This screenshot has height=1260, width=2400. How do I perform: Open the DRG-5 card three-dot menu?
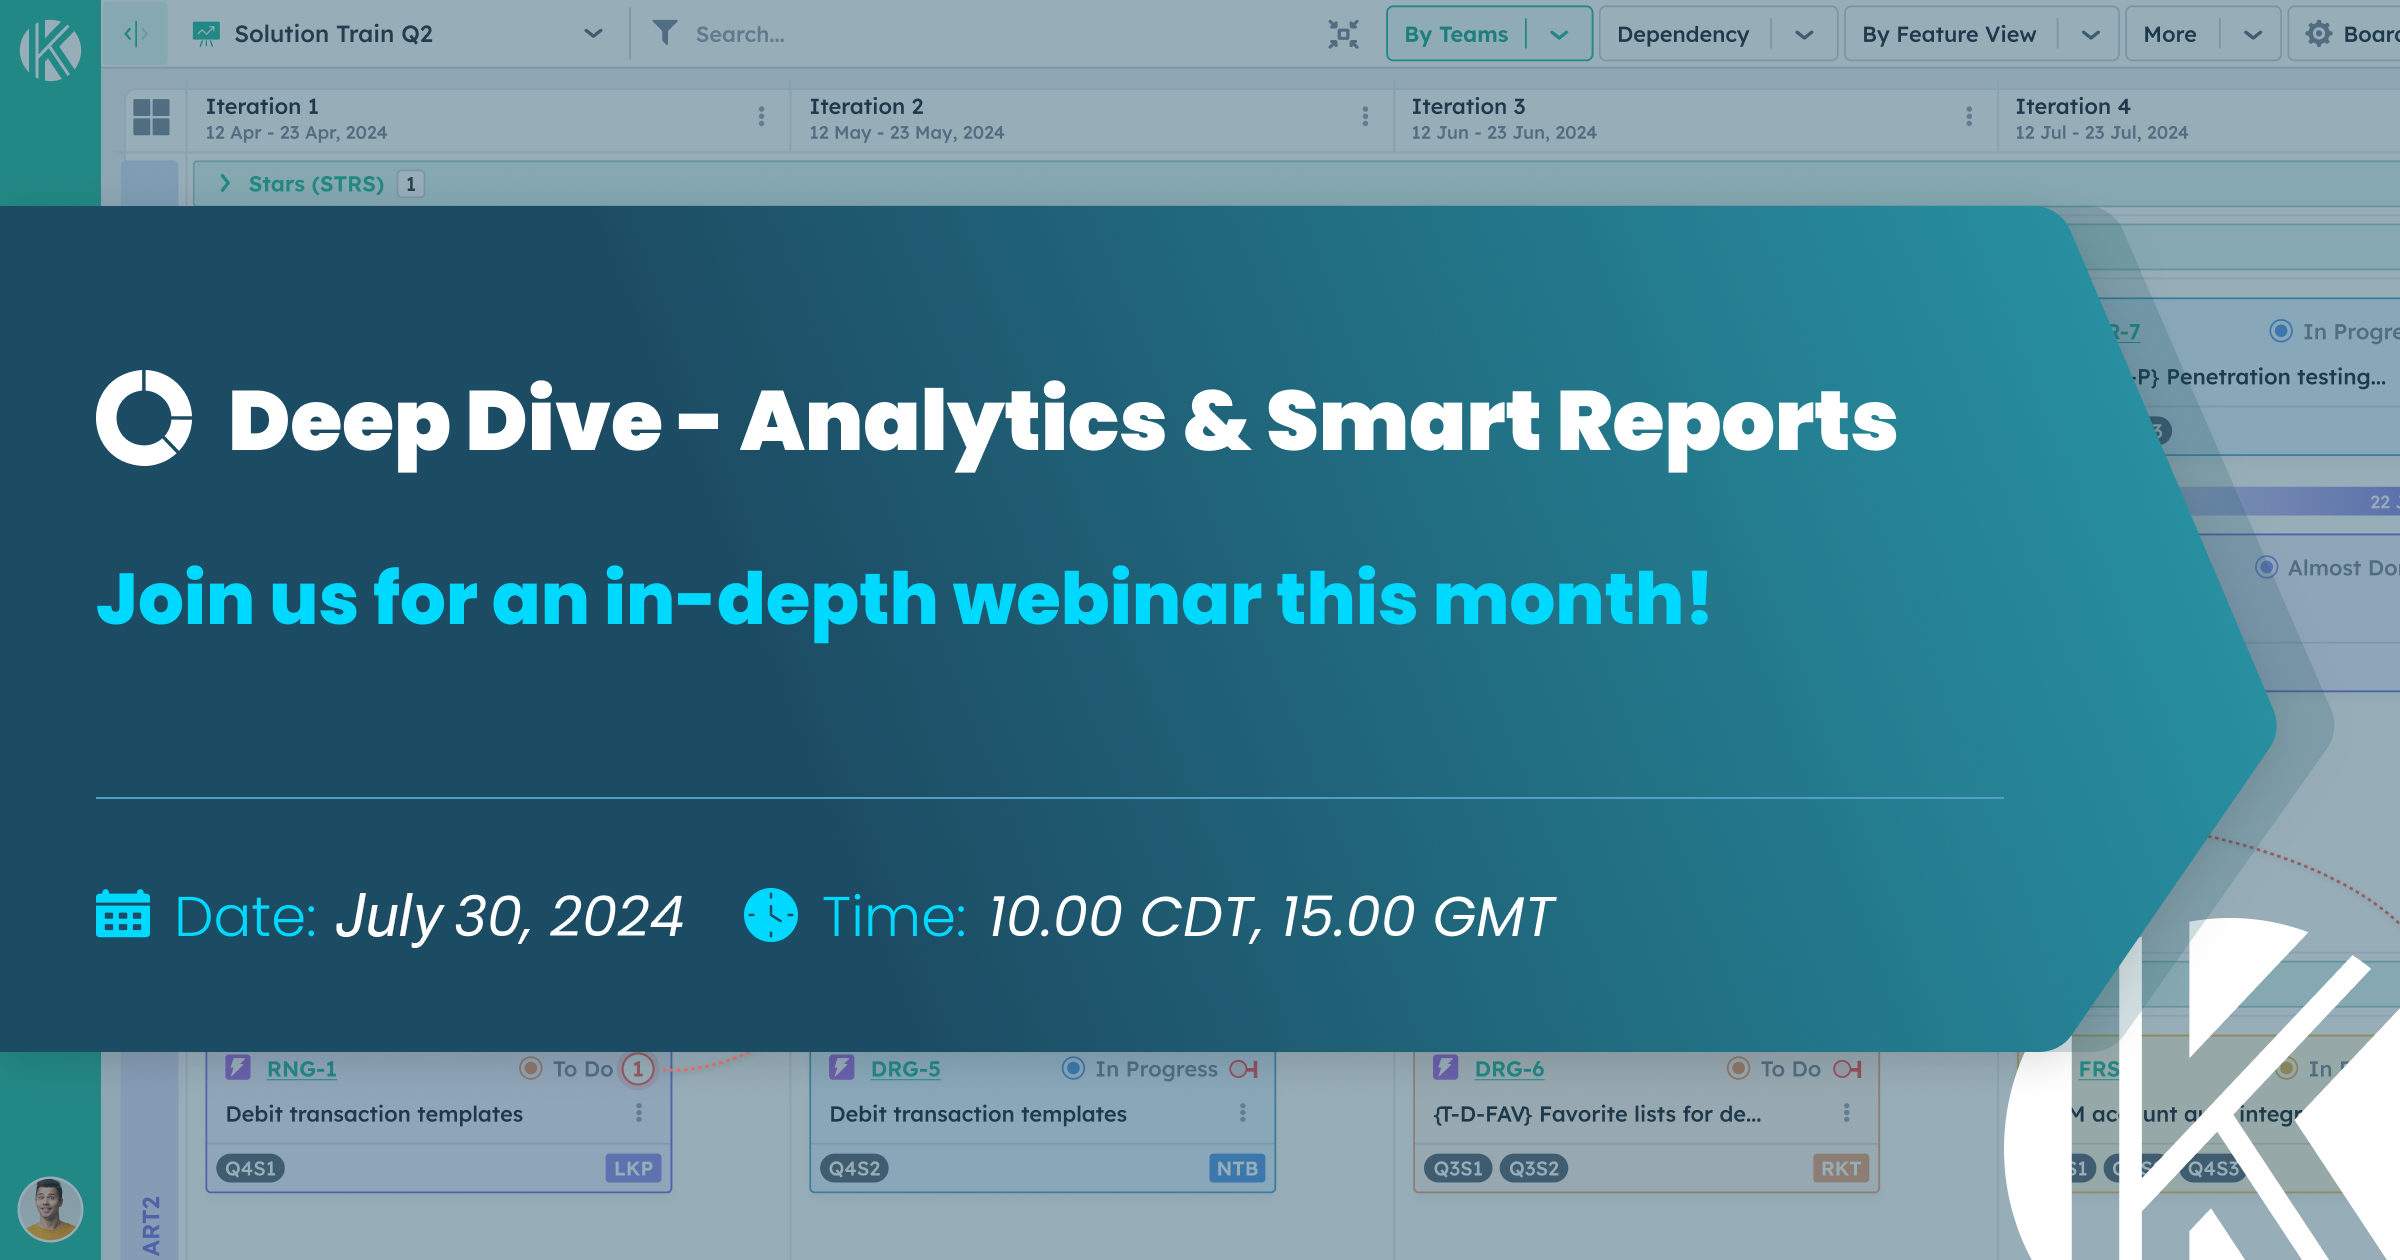click(1243, 1113)
